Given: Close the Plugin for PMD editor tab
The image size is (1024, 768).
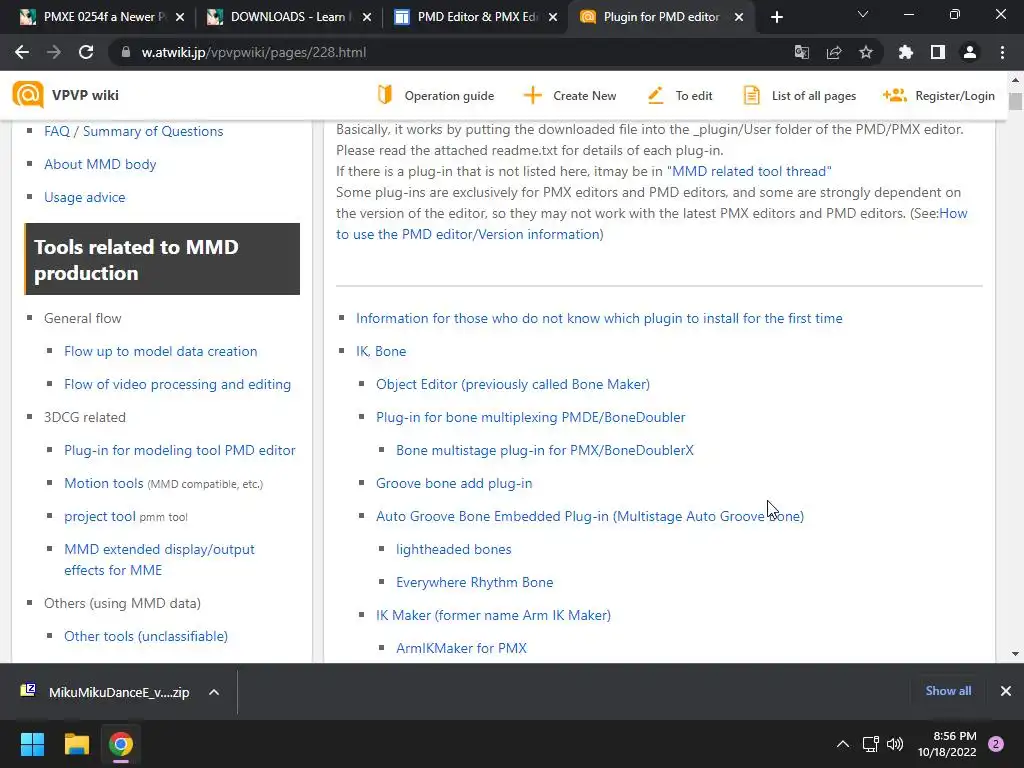Looking at the screenshot, I should 739,17.
